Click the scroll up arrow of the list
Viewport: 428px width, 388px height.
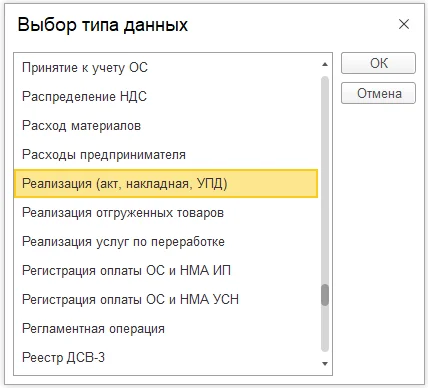pyautogui.click(x=325, y=64)
